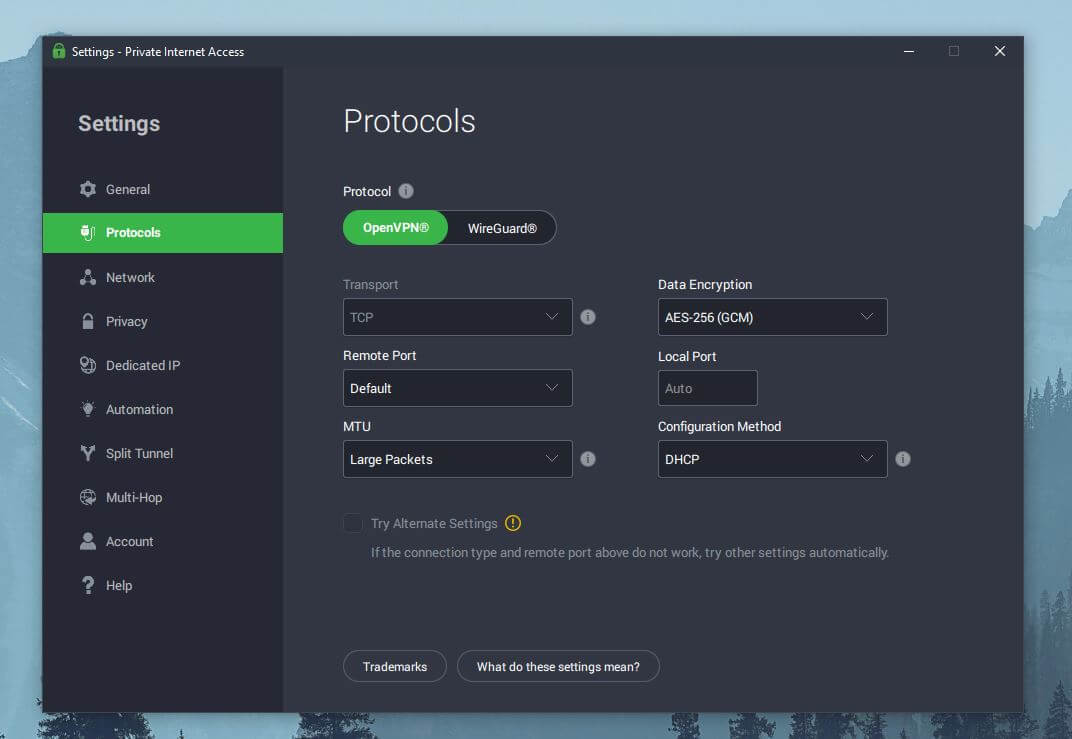Click the green PIA lock icon in title bar
This screenshot has height=739, width=1072.
59,51
